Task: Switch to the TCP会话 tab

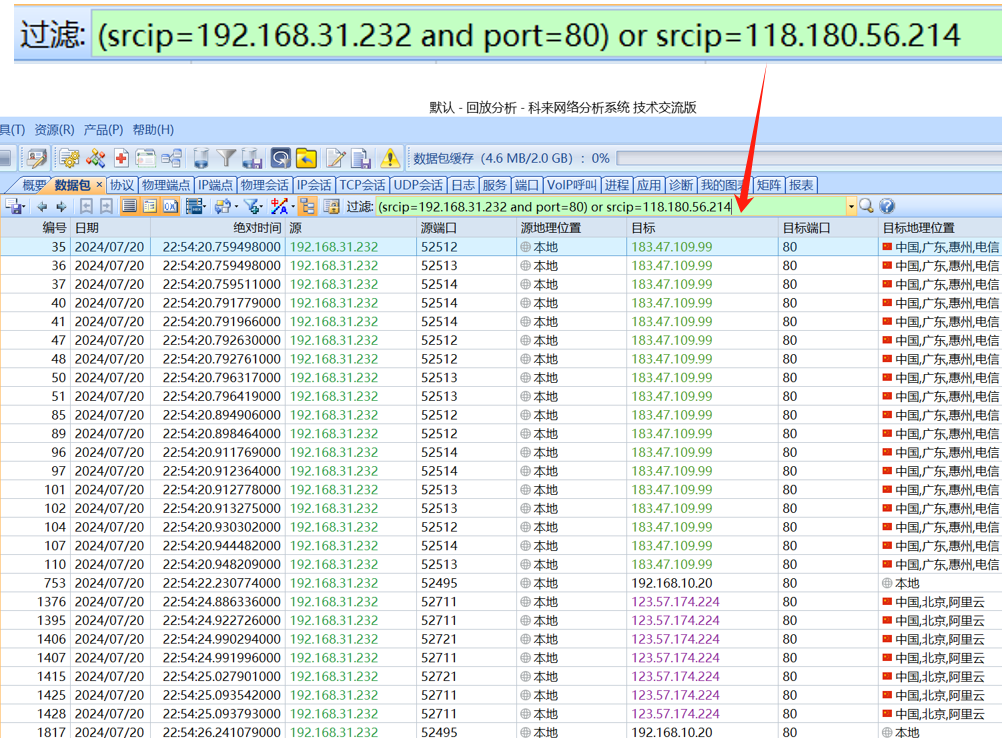Action: (362, 185)
